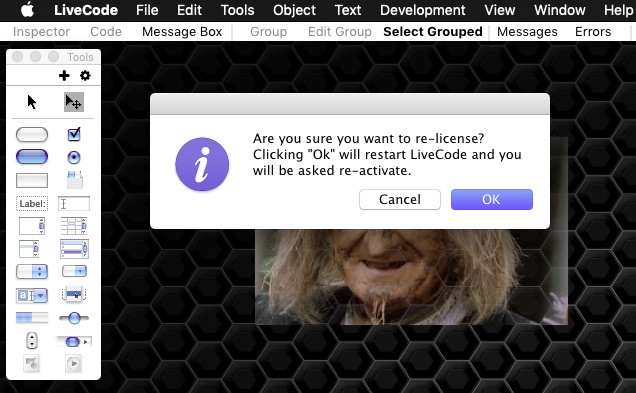Click Code in the toolbar
Screen dimensions: 636x393
pyautogui.click(x=106, y=32)
